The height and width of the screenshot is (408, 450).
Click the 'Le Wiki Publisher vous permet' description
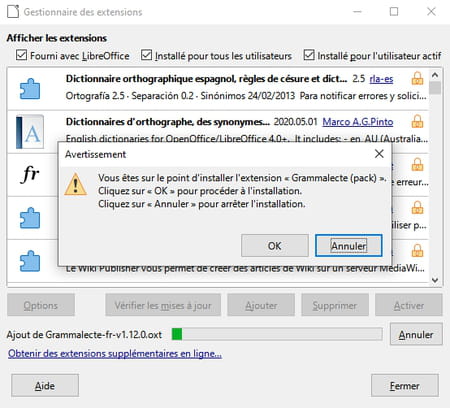click(245, 268)
